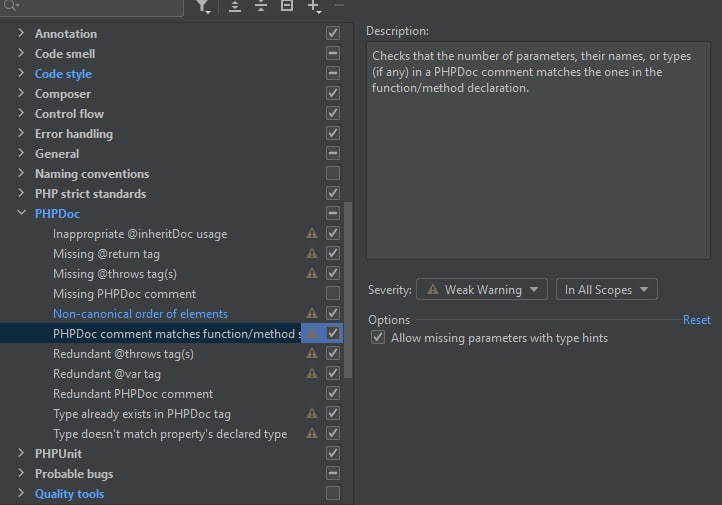Uncheck PHPDoc comment matches function/method checkbox

333,333
